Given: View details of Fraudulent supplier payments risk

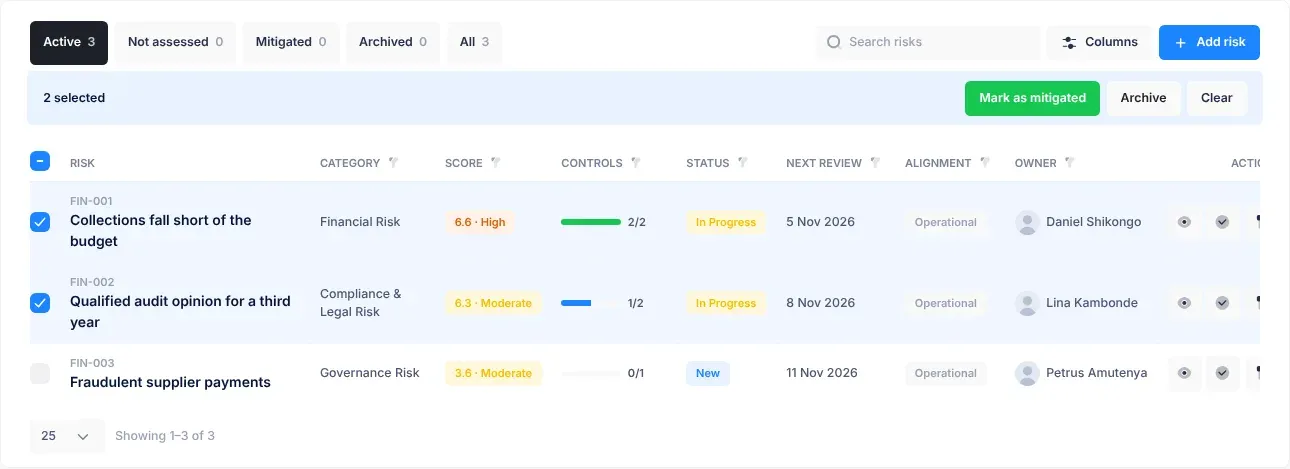Looking at the screenshot, I should pyautogui.click(x=1184, y=373).
